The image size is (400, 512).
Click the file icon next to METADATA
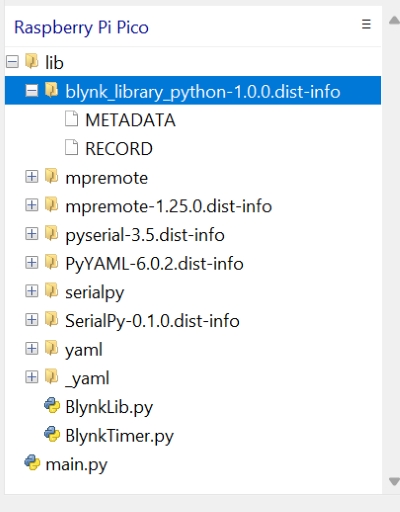click(71, 119)
